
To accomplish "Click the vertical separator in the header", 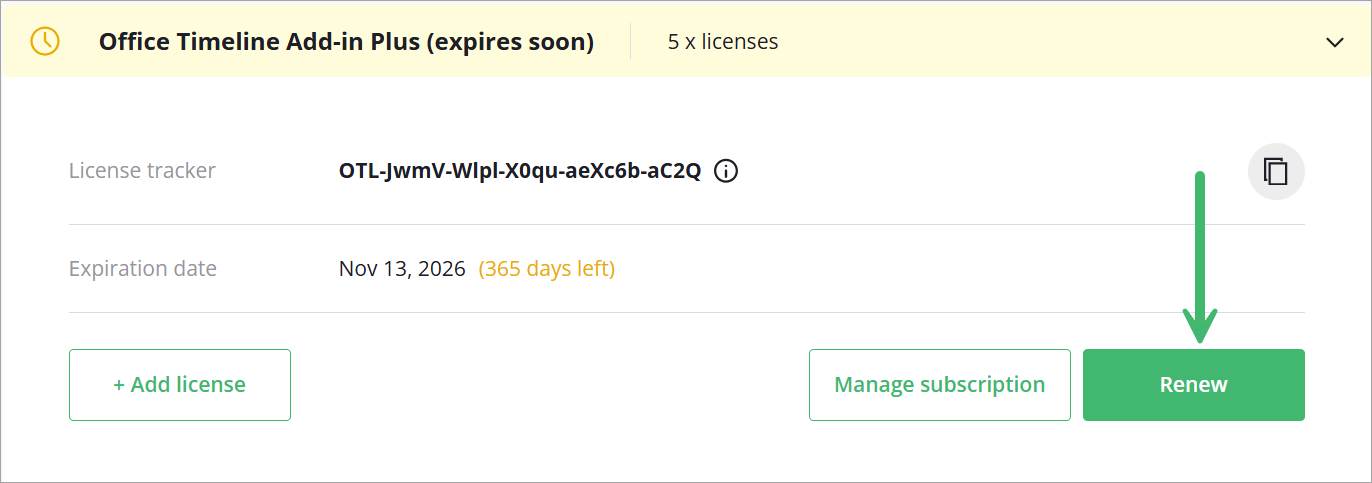I will point(631,42).
